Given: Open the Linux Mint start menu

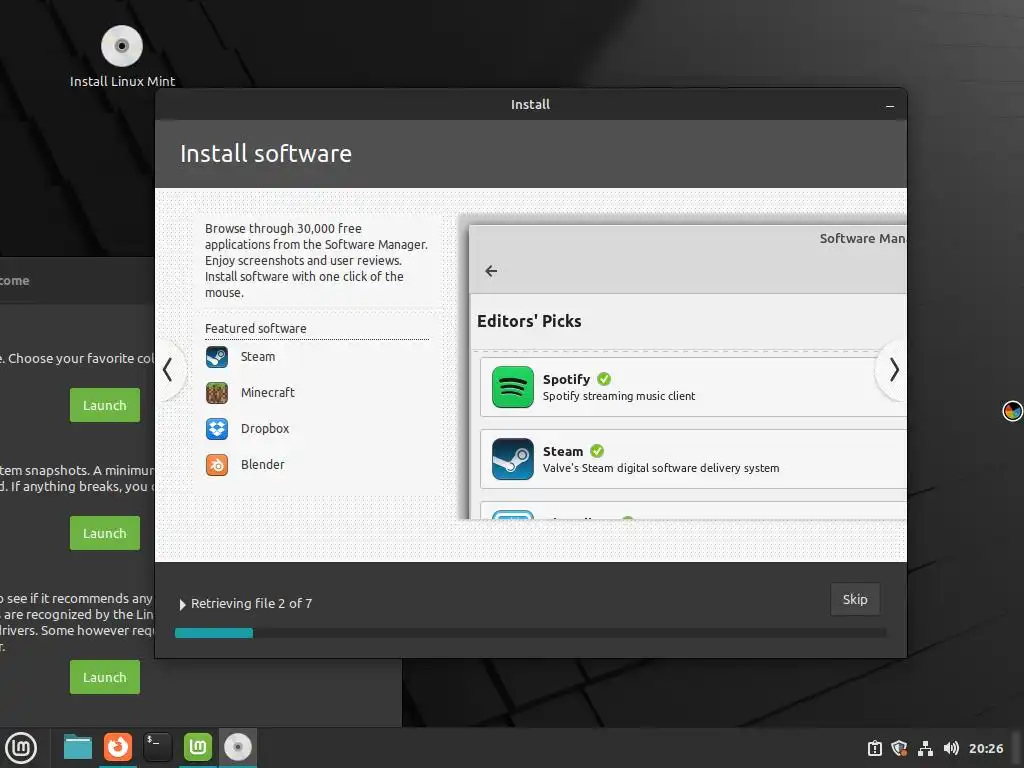Looking at the screenshot, I should pyautogui.click(x=21, y=748).
